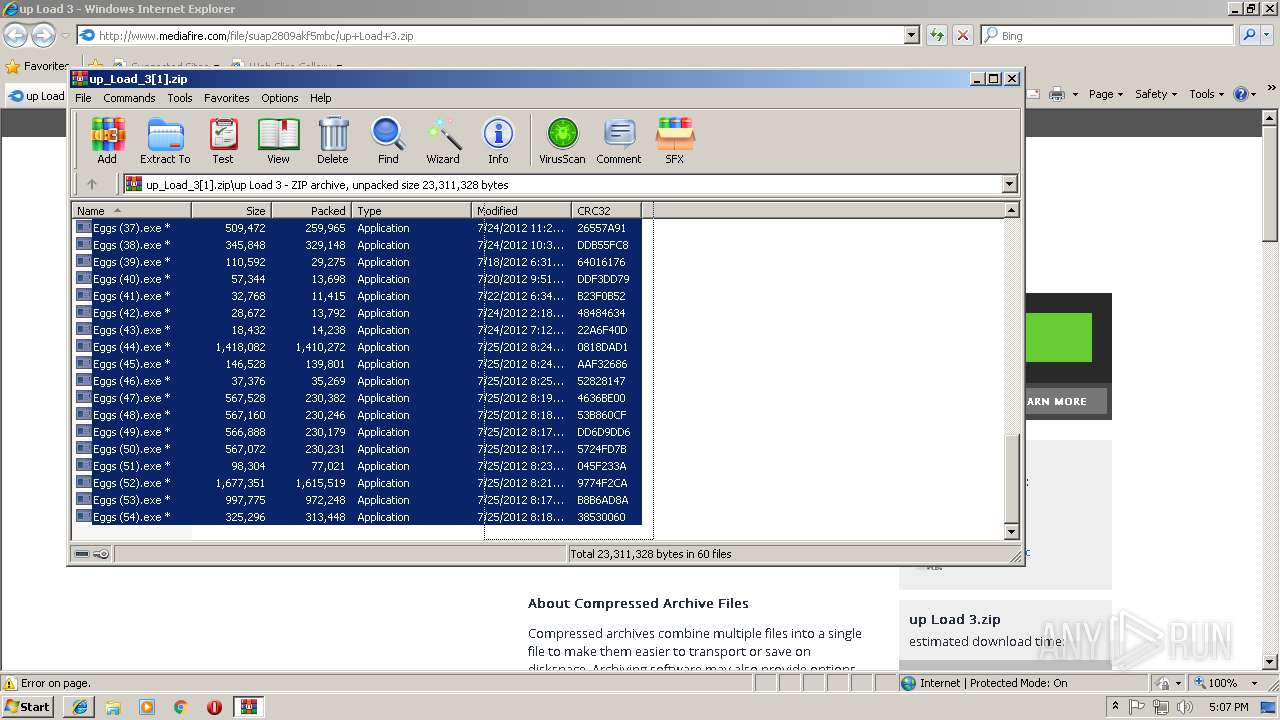
Task: Open the WinRAR Help menu
Action: pyautogui.click(x=321, y=98)
